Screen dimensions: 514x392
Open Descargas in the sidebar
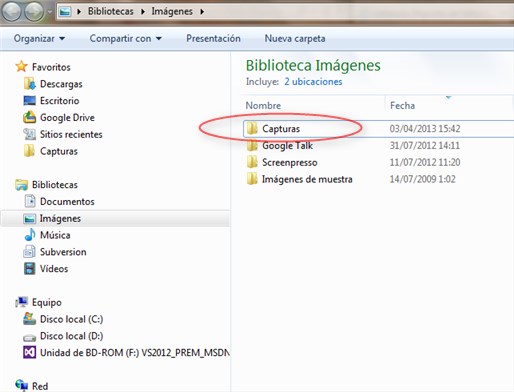(61, 84)
